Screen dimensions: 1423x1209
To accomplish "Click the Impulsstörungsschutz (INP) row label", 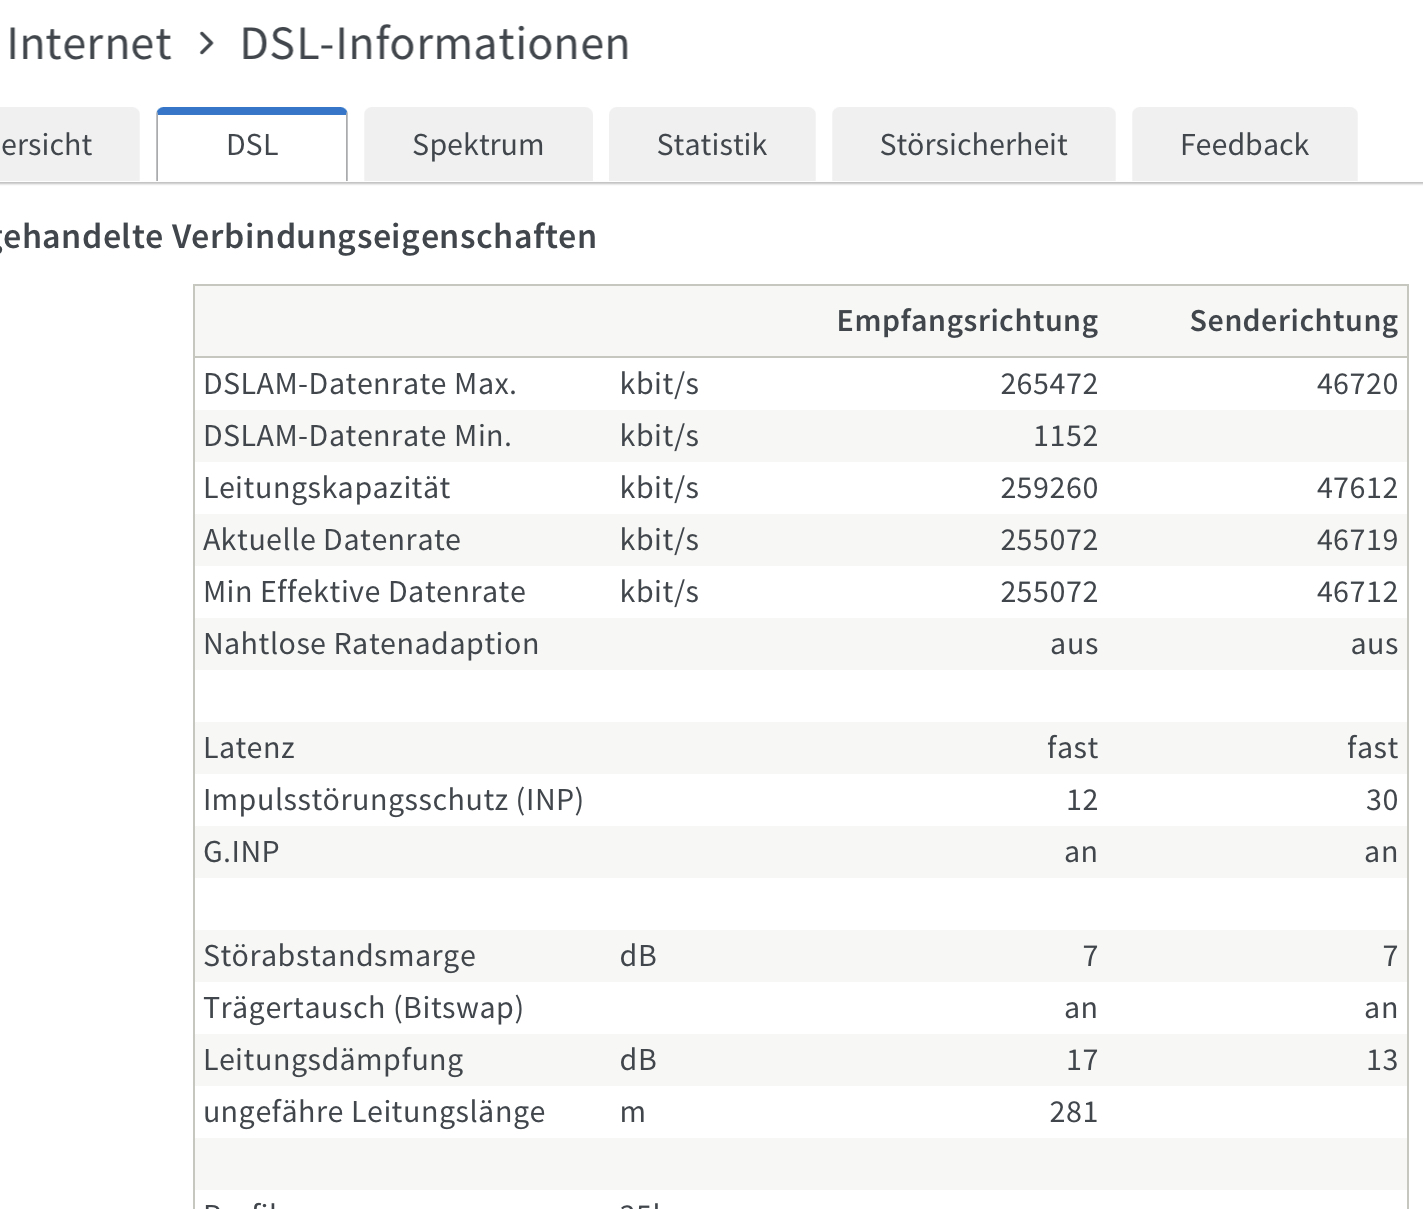I will coord(393,800).
